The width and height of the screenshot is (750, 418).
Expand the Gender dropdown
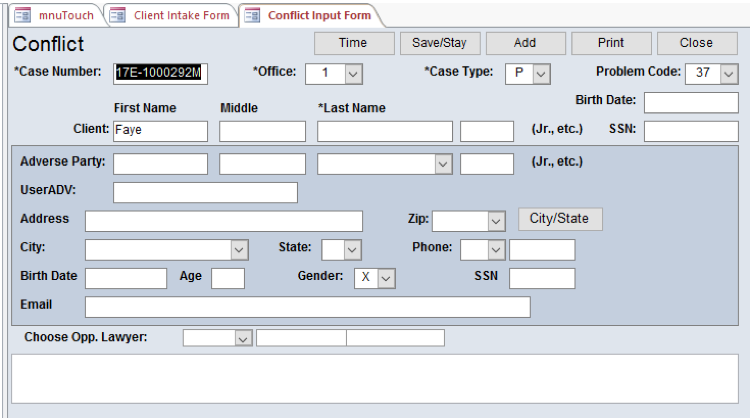point(386,279)
